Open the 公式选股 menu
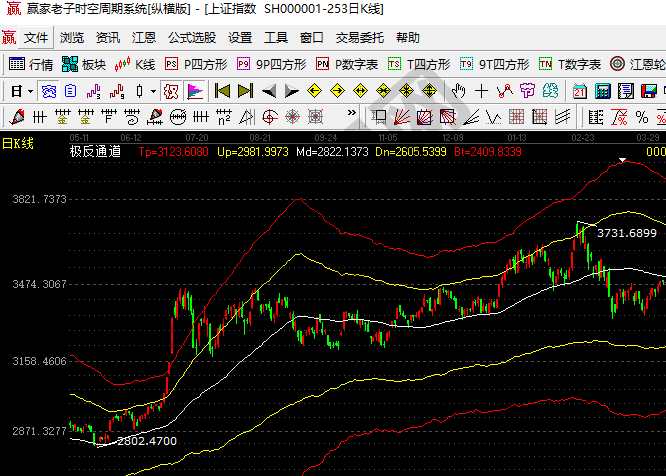Viewport: 666px width, 476px height. (191, 38)
